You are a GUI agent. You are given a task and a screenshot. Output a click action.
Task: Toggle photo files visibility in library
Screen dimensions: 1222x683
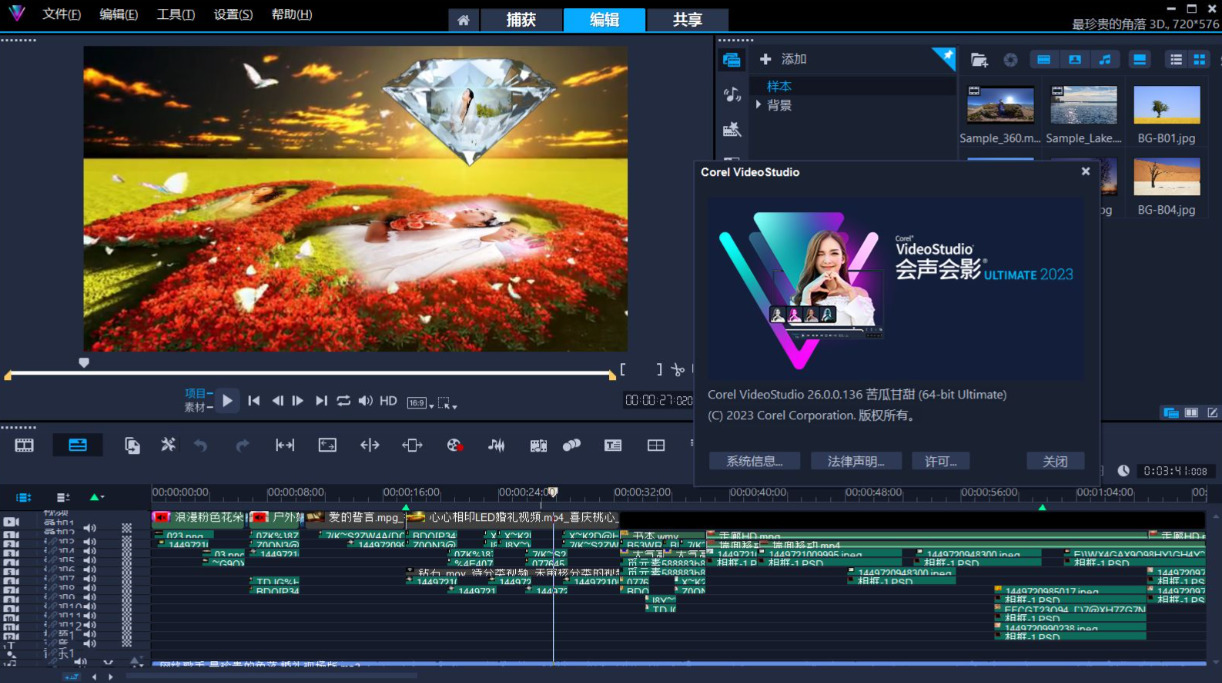[1074, 60]
